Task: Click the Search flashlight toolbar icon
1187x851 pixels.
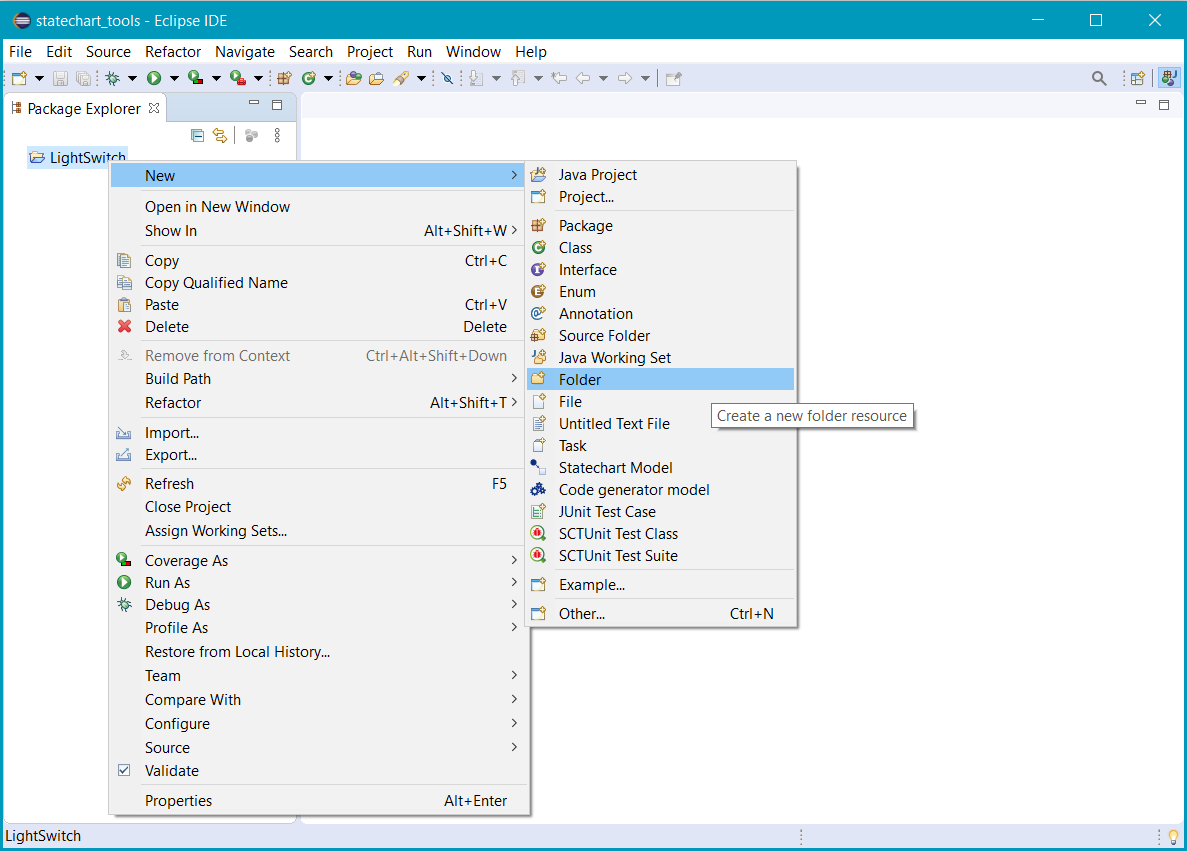Action: 401,78
